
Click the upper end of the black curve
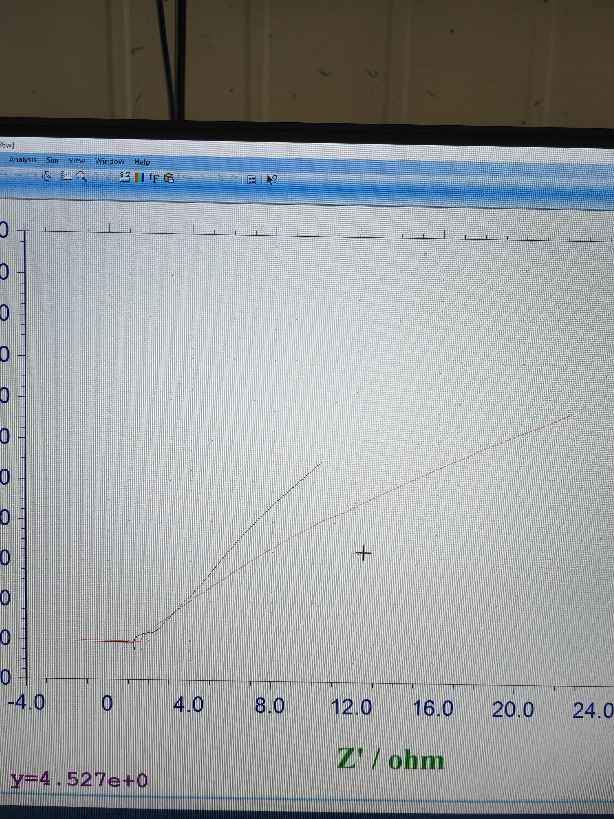click(x=320, y=463)
